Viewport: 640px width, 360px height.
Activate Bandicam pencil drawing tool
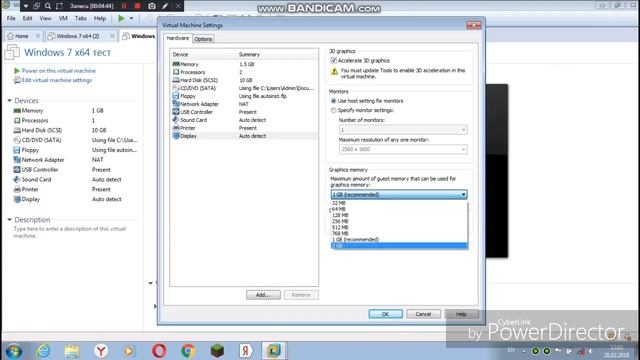[165, 6]
